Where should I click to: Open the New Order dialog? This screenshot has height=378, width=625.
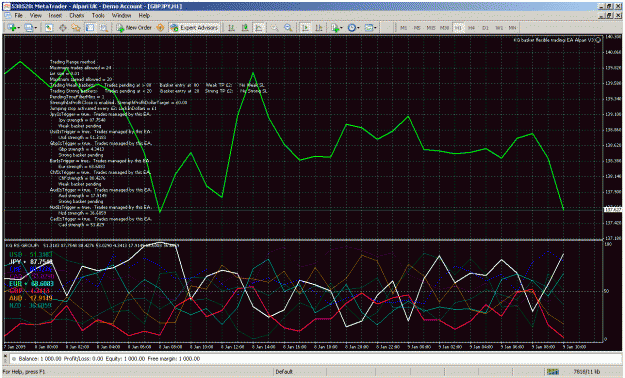[x=134, y=28]
